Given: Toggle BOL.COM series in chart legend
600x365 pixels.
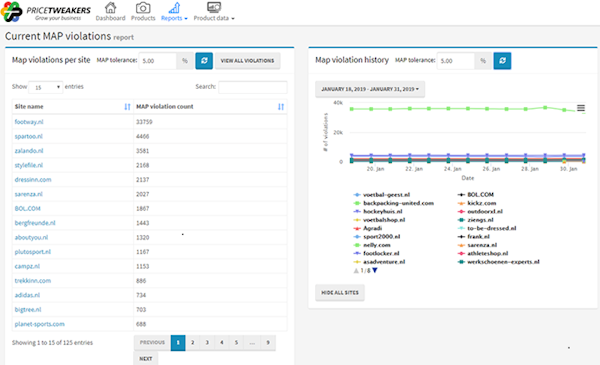Looking at the screenshot, I should [476, 195].
